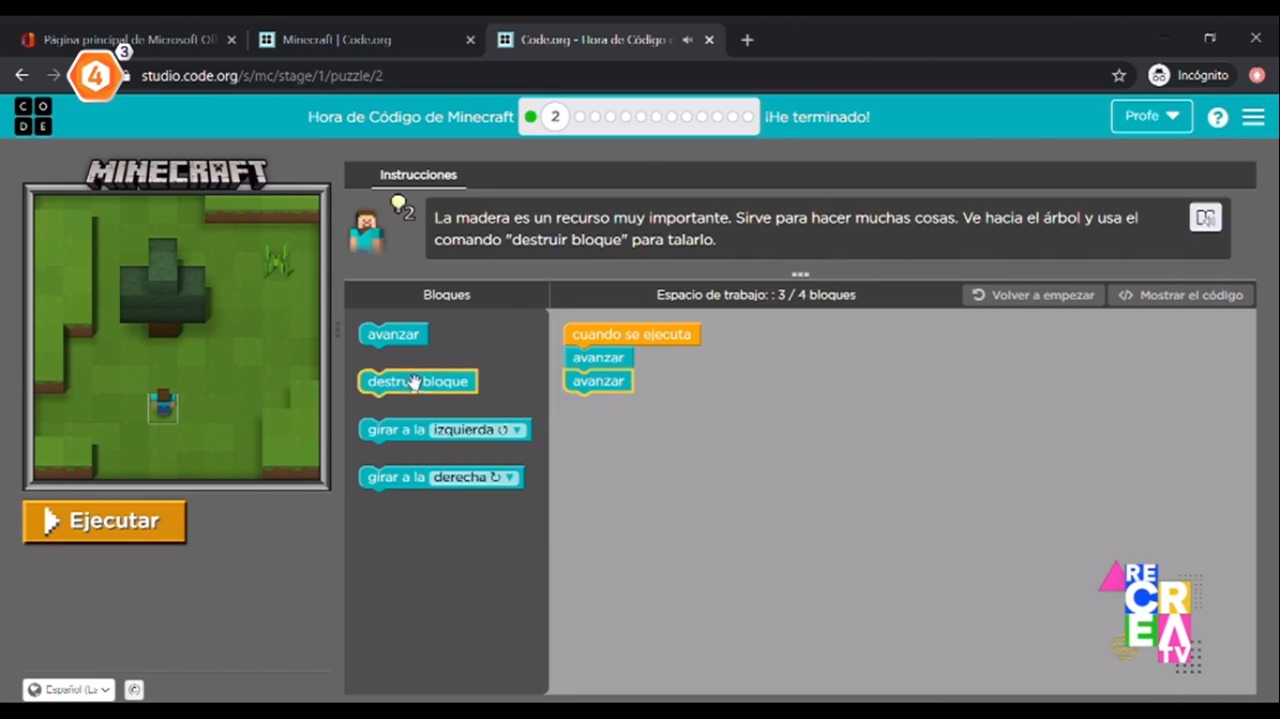Play the instructions read-aloud icon
This screenshot has width=1280, height=719.
click(1205, 218)
